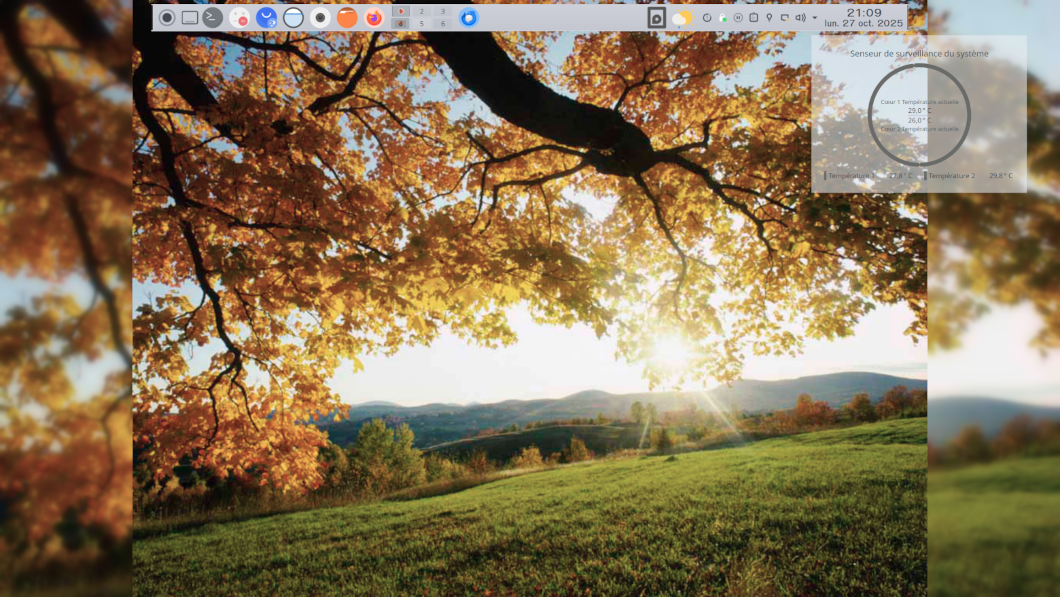The height and width of the screenshot is (597, 1060).
Task: Click the blue round icon right of pager
Action: [468, 17]
